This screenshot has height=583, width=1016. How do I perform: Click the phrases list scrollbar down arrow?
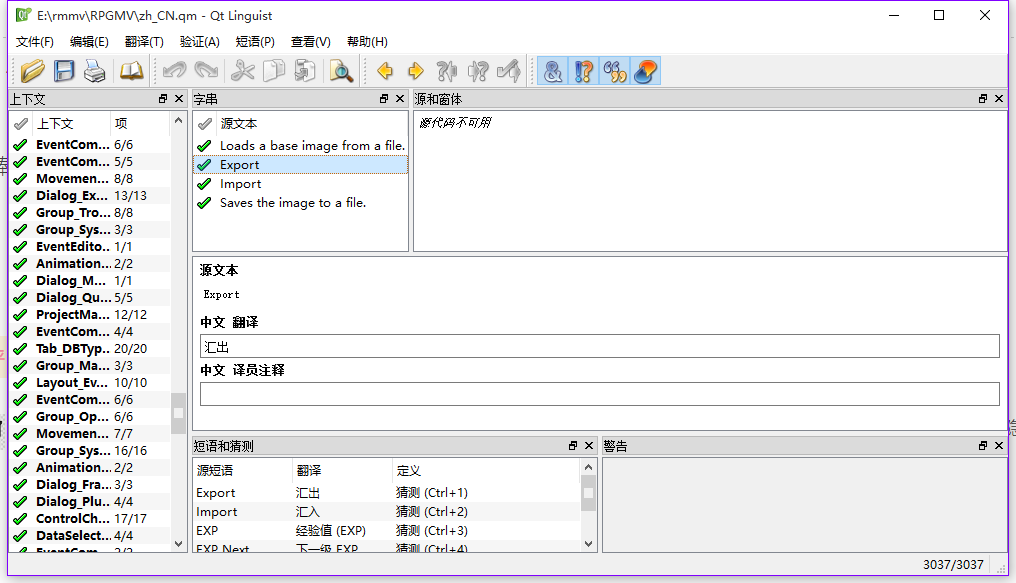588,544
